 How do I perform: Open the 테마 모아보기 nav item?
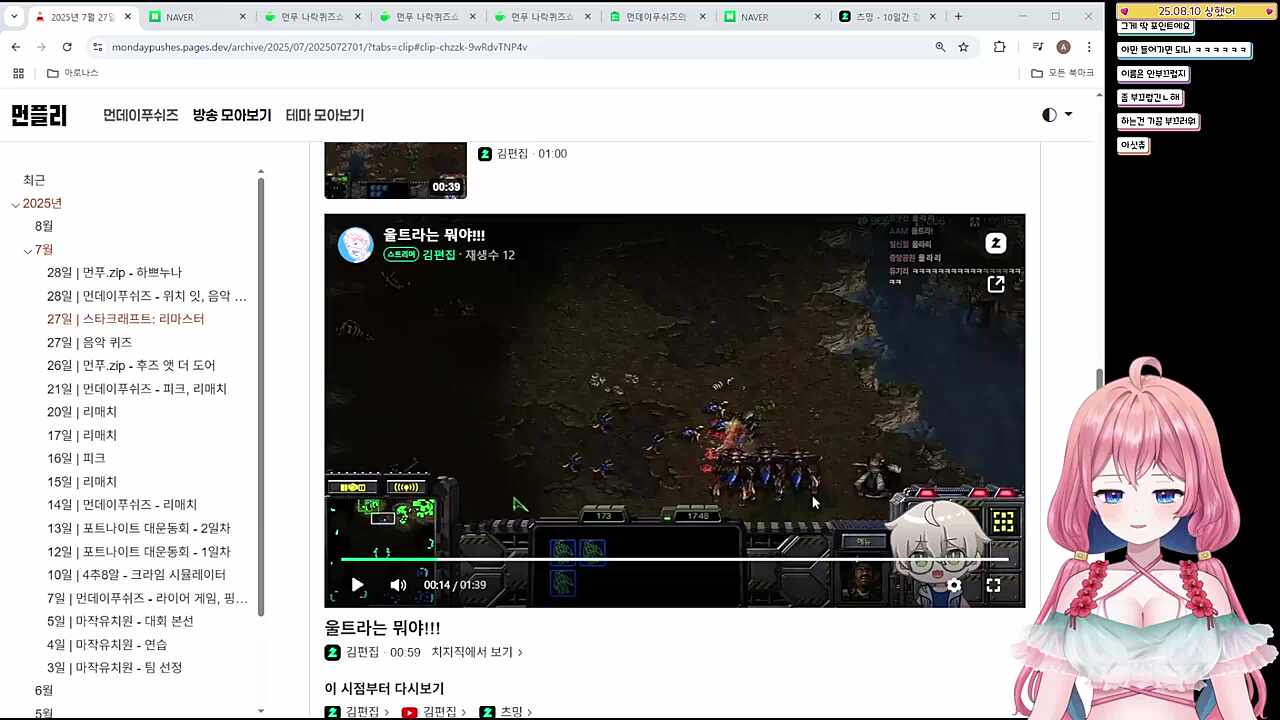(x=325, y=115)
